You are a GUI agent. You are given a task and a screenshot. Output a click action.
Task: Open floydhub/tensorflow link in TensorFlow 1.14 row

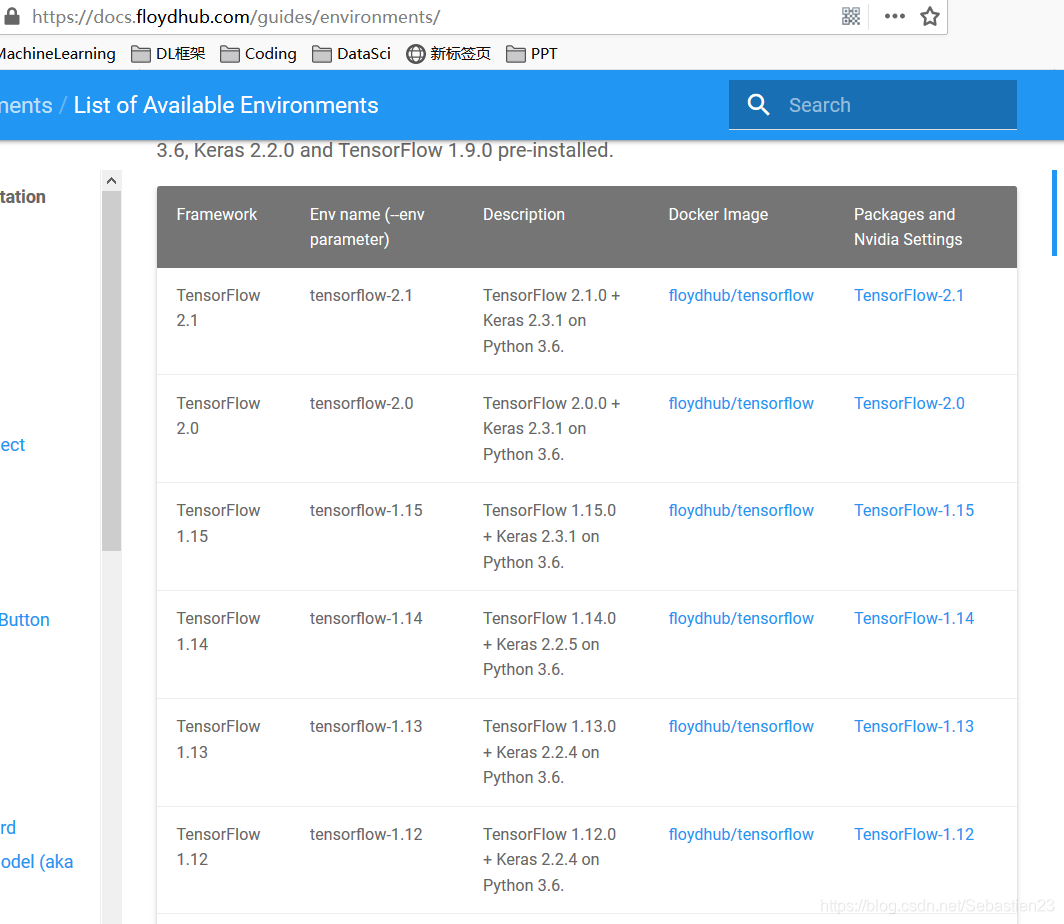point(741,619)
